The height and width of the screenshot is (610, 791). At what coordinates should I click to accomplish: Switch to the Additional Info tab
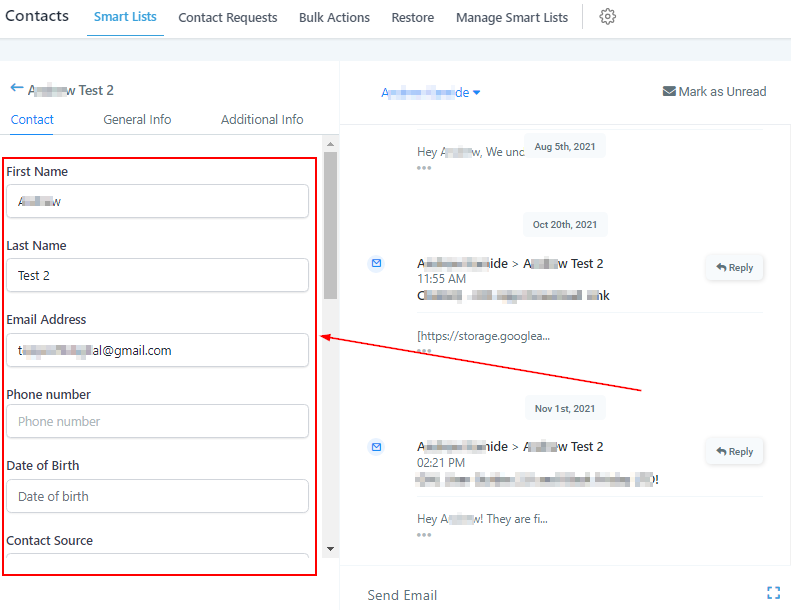[262, 119]
